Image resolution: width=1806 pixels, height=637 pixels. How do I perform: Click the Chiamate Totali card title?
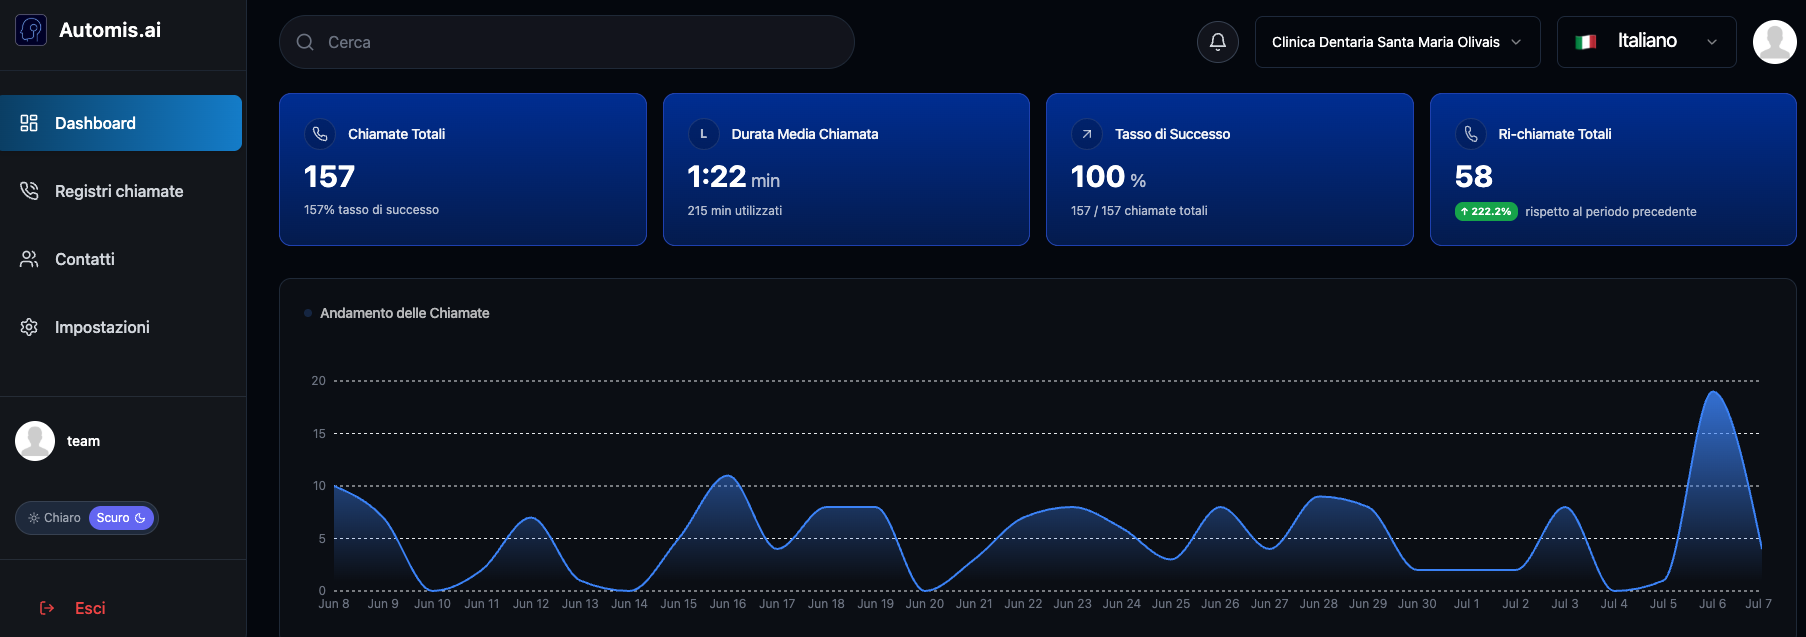tap(397, 134)
